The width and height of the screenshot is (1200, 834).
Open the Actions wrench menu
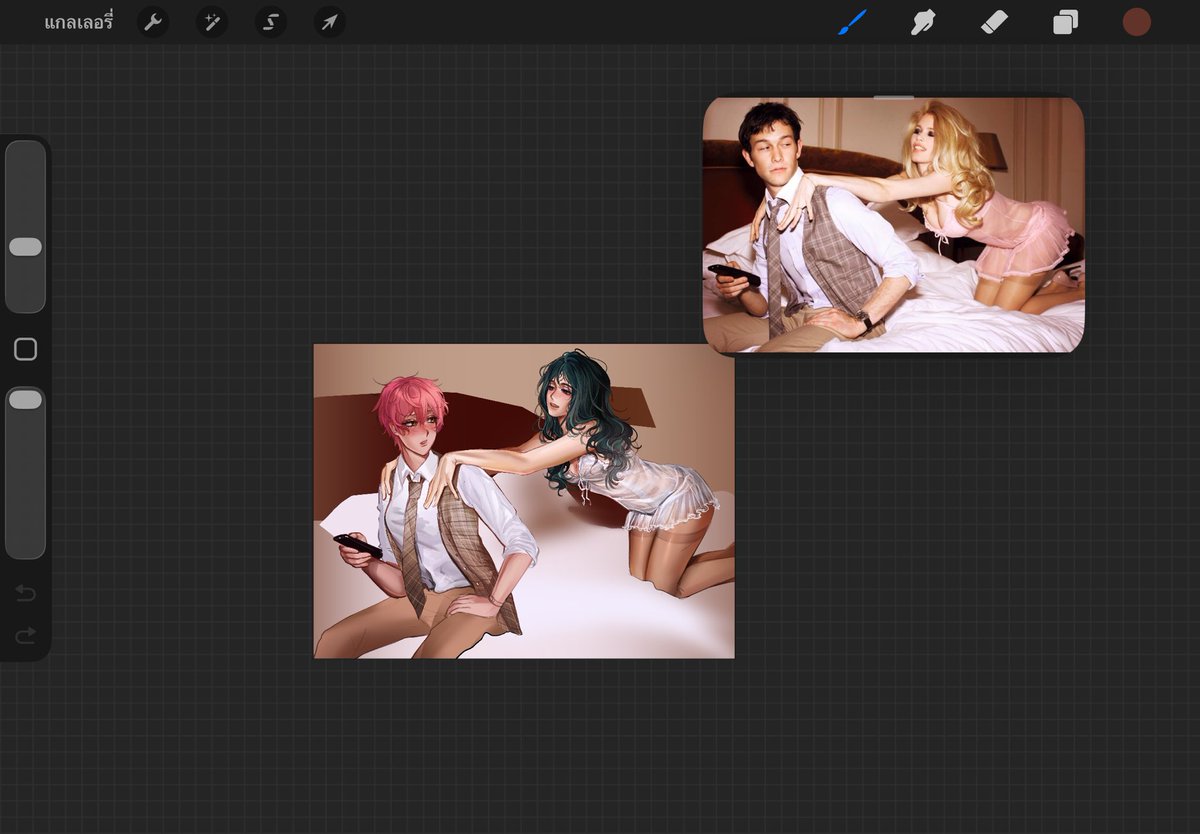point(152,22)
